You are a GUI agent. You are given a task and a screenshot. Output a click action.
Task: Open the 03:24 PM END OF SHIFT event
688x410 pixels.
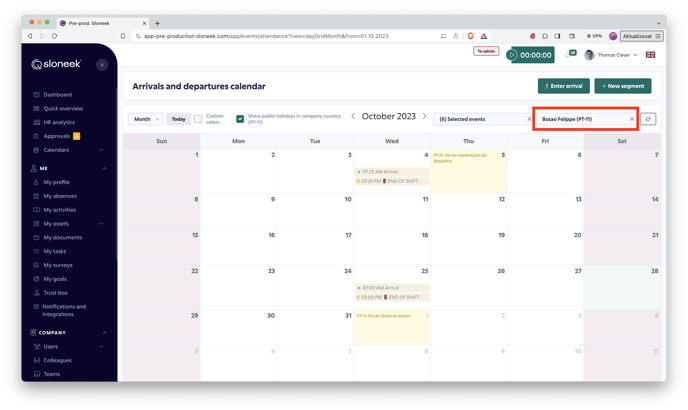[x=392, y=181]
